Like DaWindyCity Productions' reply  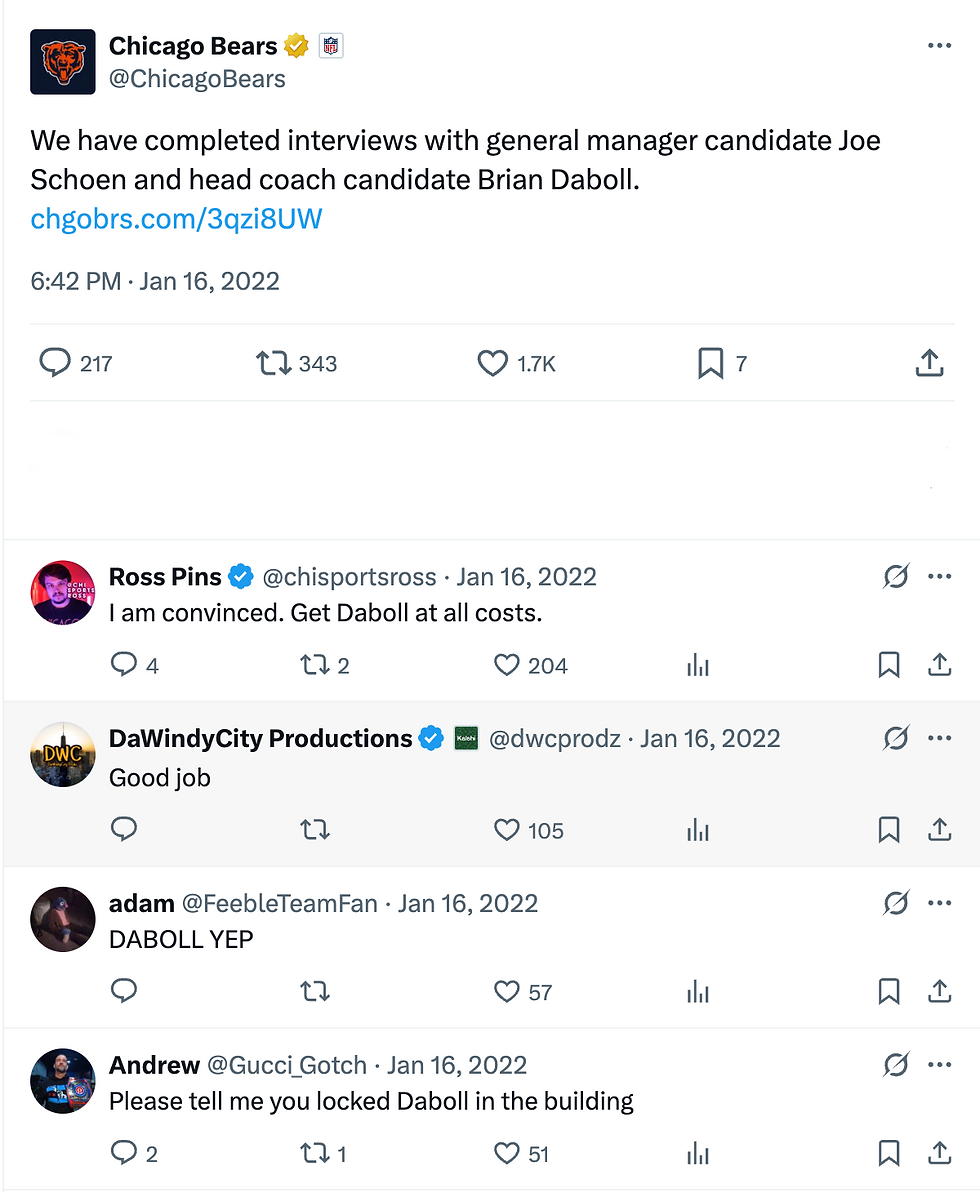[508, 830]
